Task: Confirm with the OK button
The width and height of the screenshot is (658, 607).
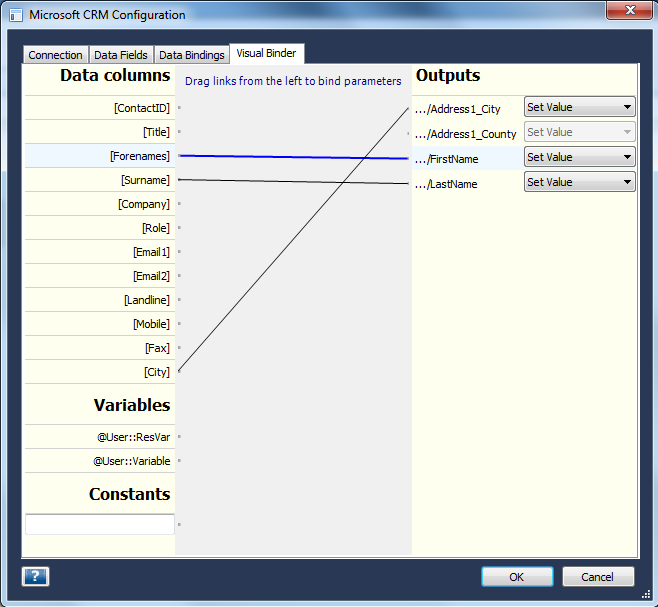Action: tap(517, 577)
